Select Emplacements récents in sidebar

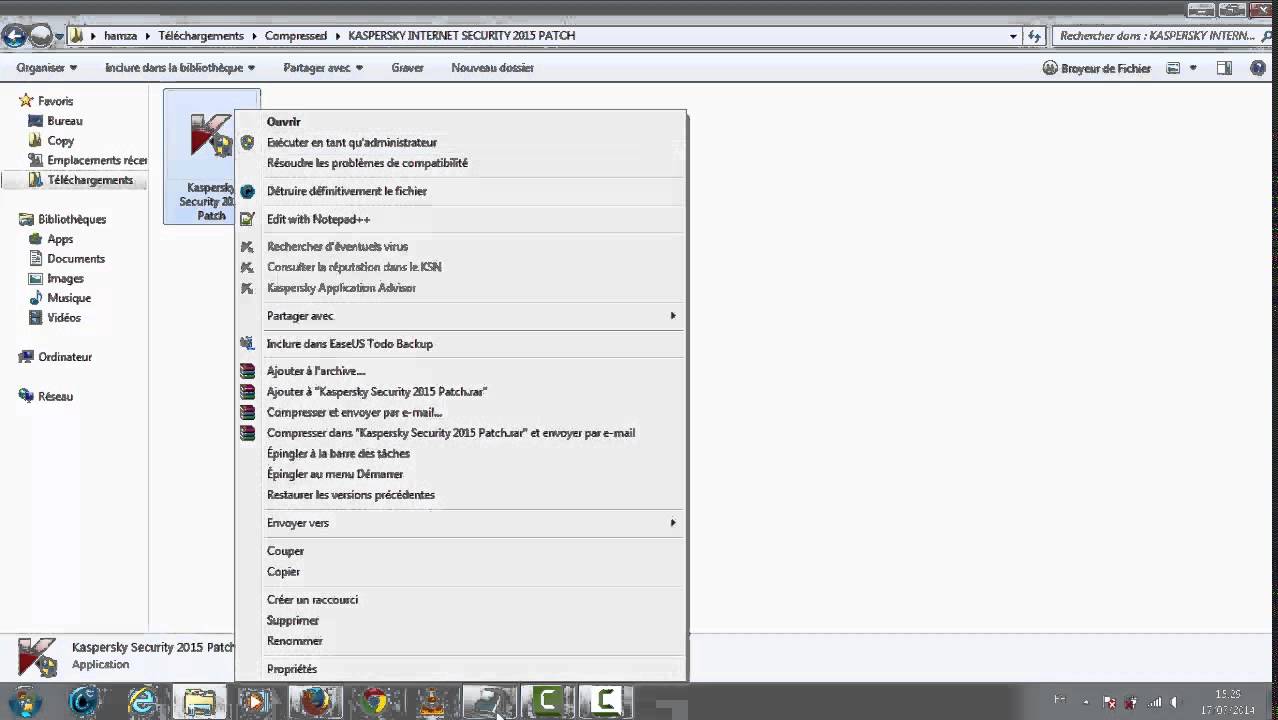pyautogui.click(x=87, y=160)
